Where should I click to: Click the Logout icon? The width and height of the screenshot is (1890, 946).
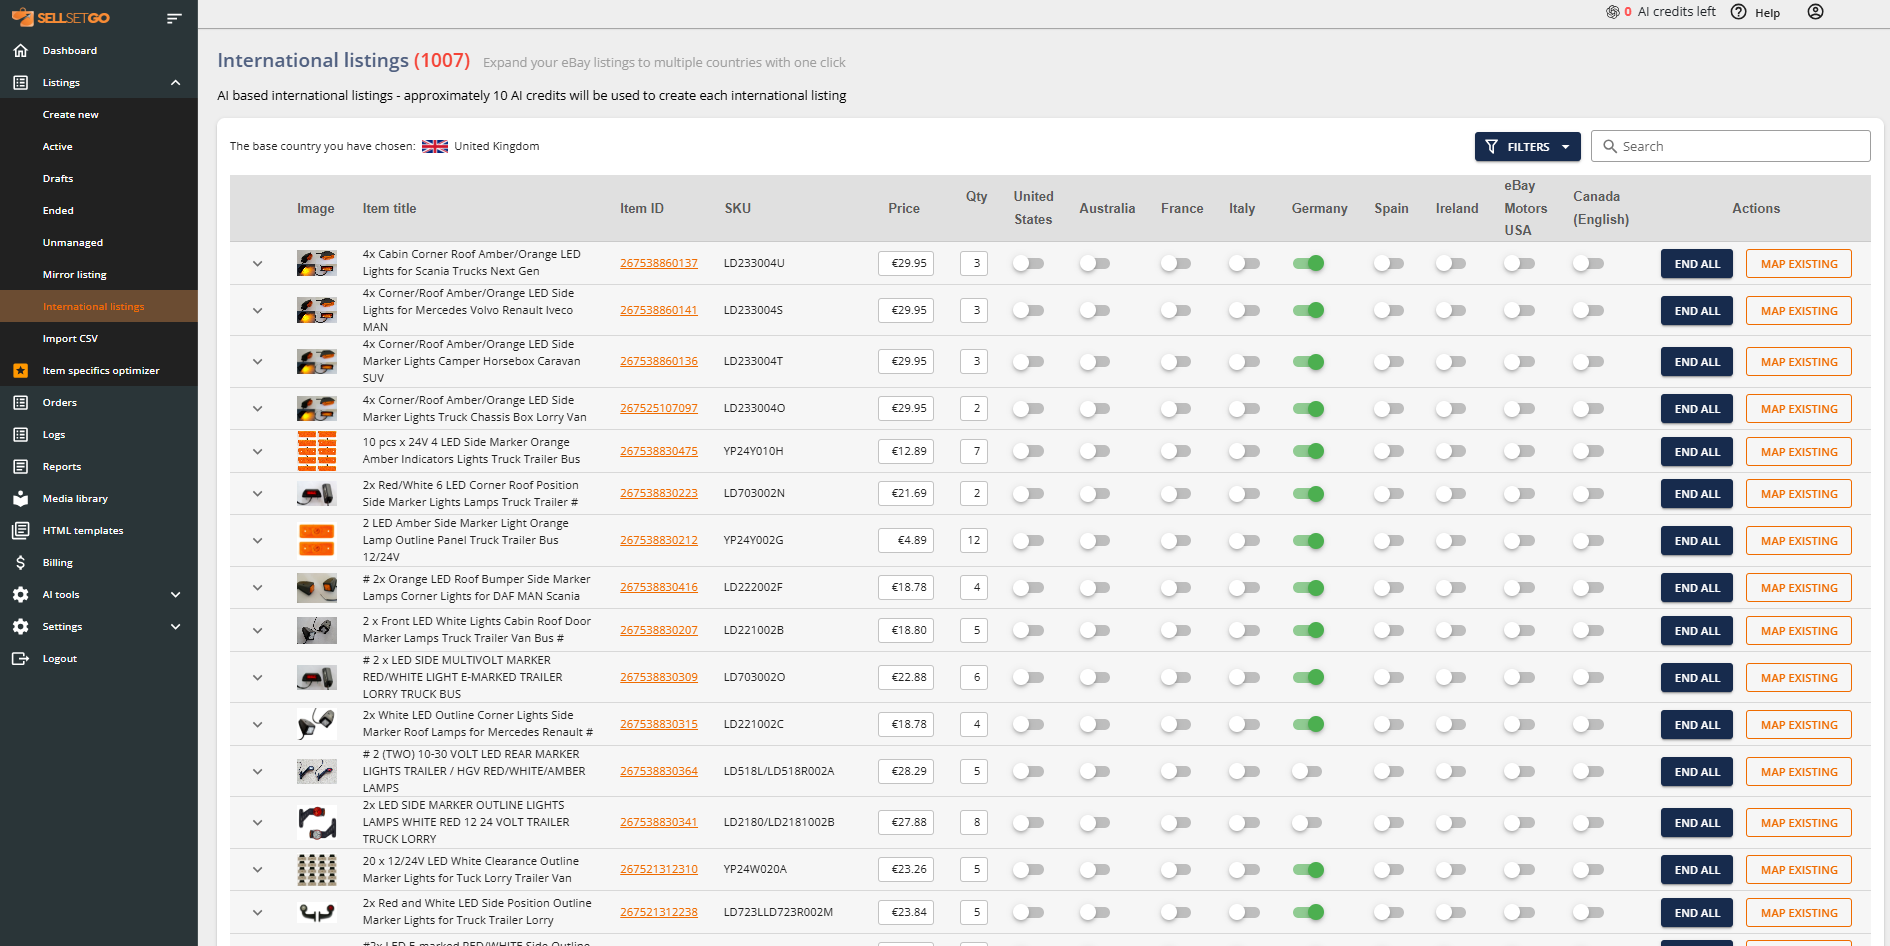20,659
